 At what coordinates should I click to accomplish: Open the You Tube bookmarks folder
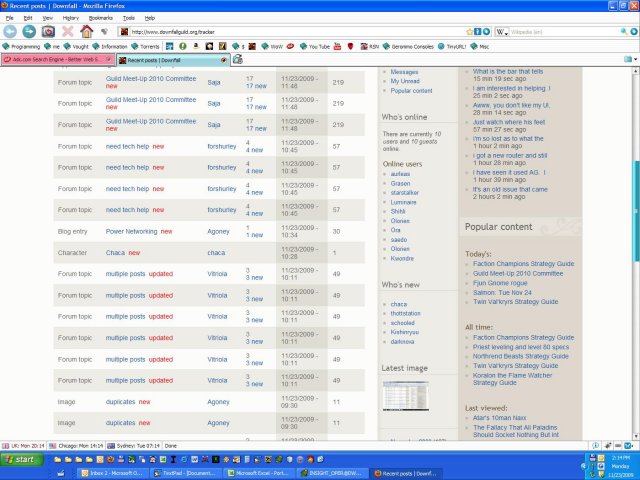click(x=315, y=47)
